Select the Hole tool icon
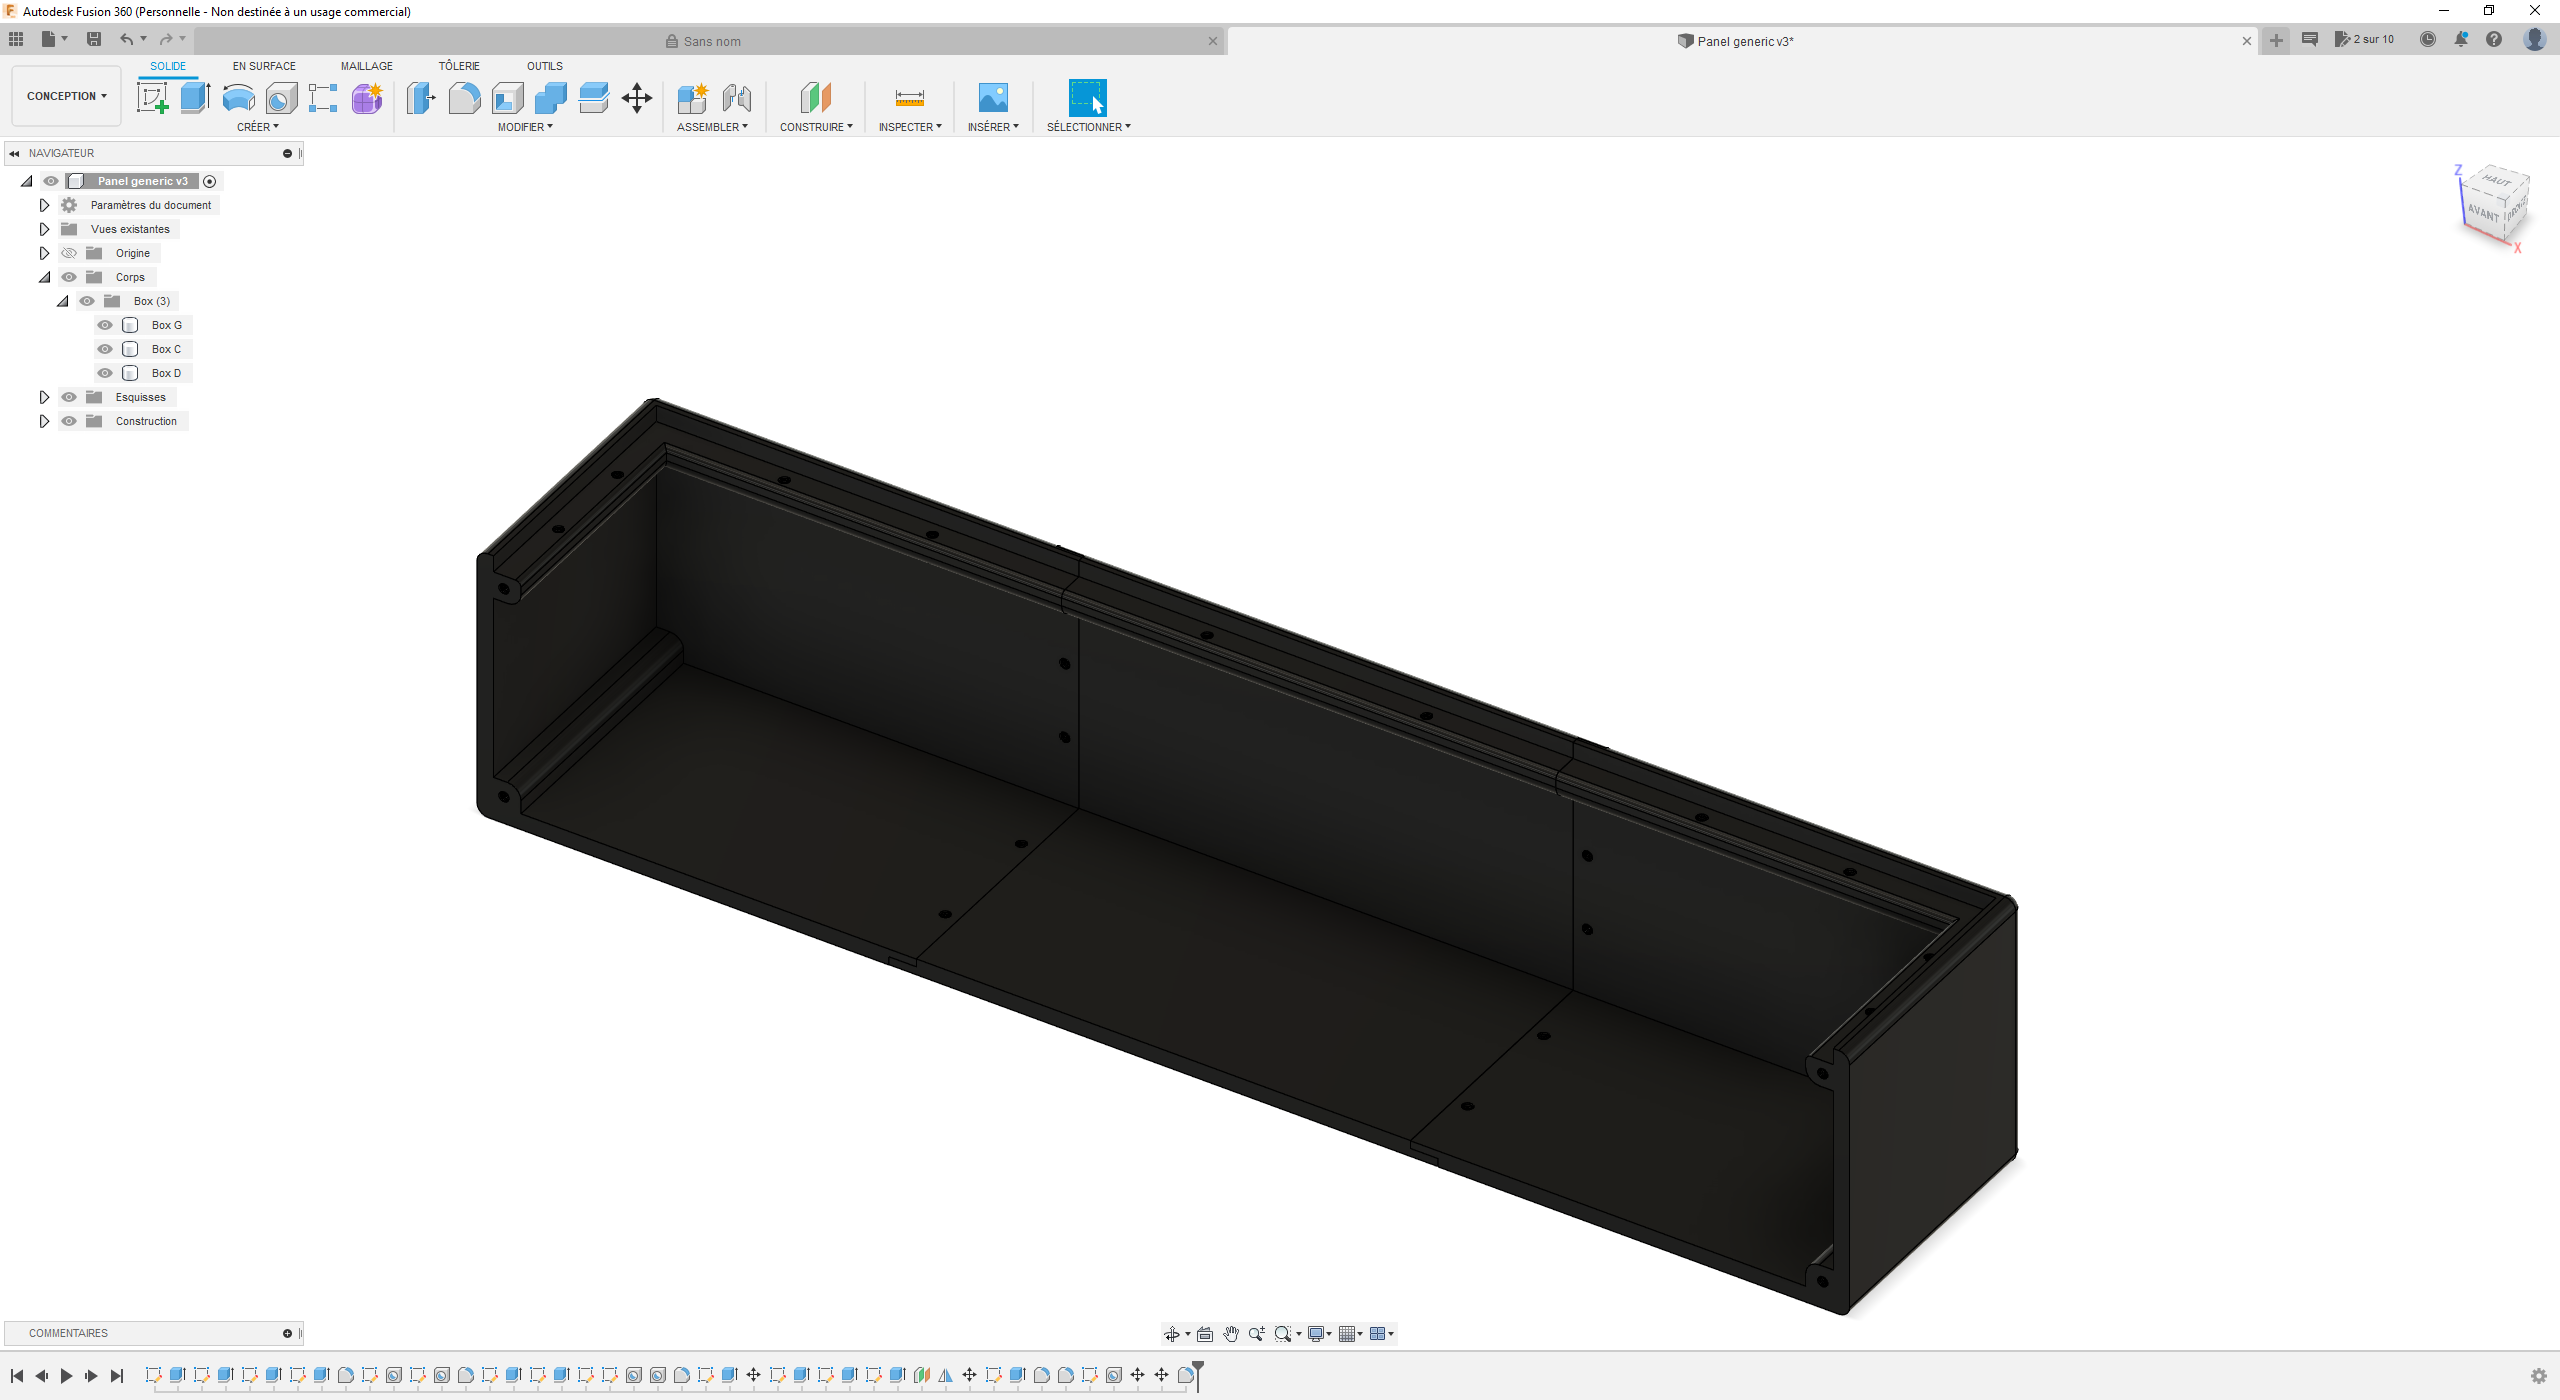 tap(281, 98)
